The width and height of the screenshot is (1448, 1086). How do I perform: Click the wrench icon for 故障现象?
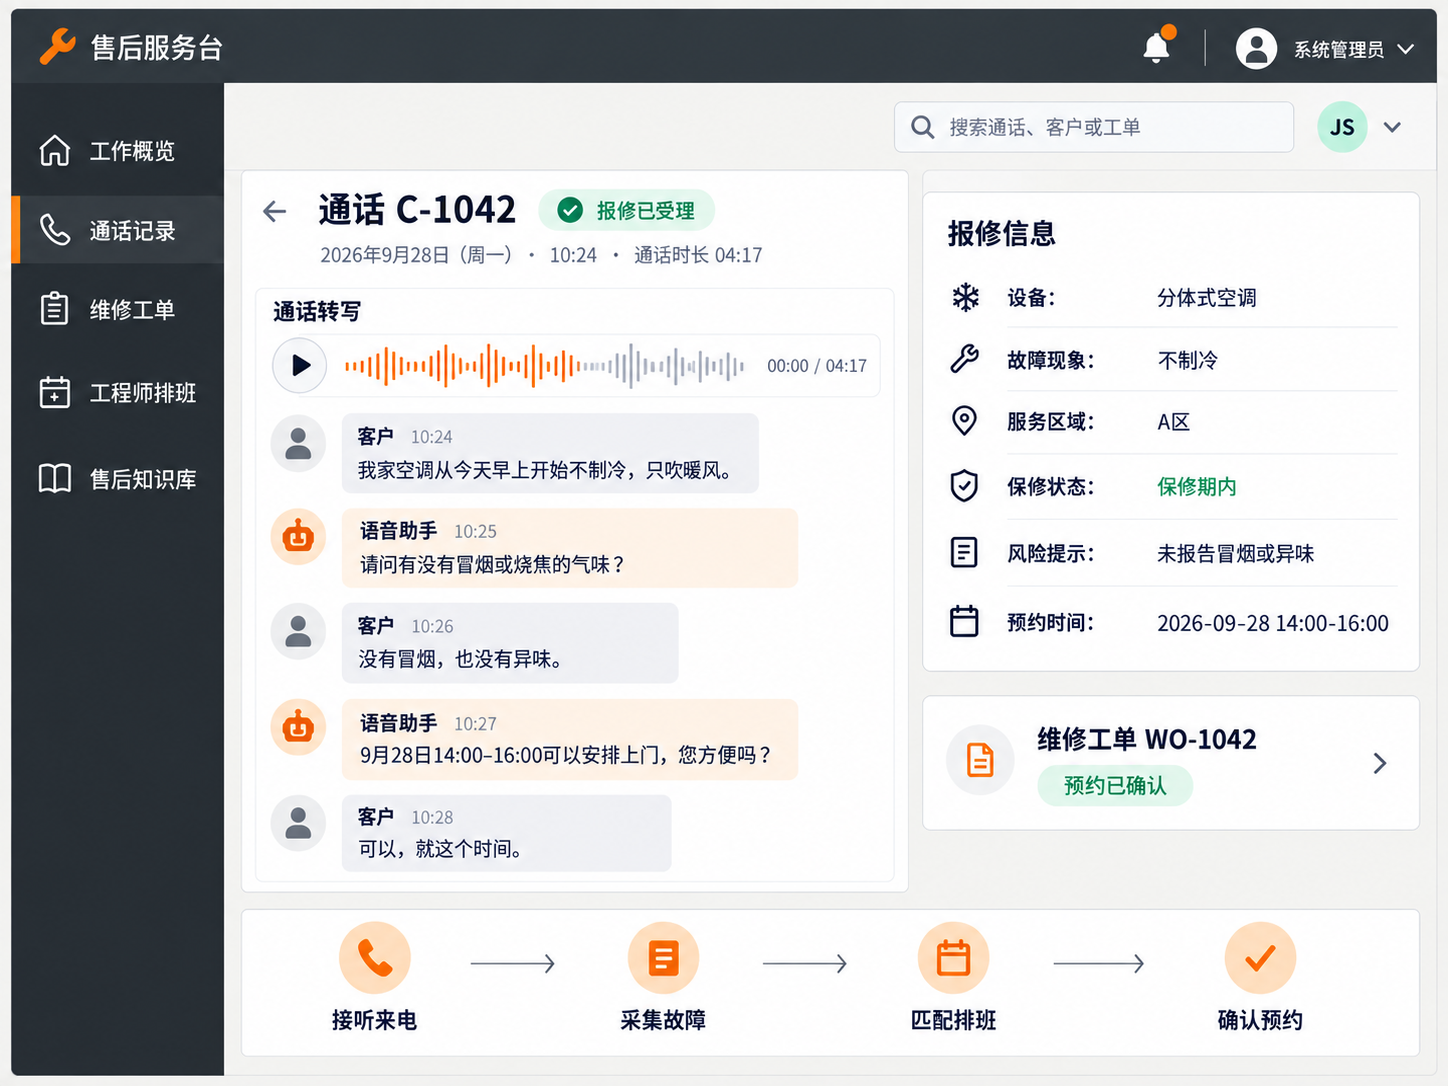click(x=965, y=359)
